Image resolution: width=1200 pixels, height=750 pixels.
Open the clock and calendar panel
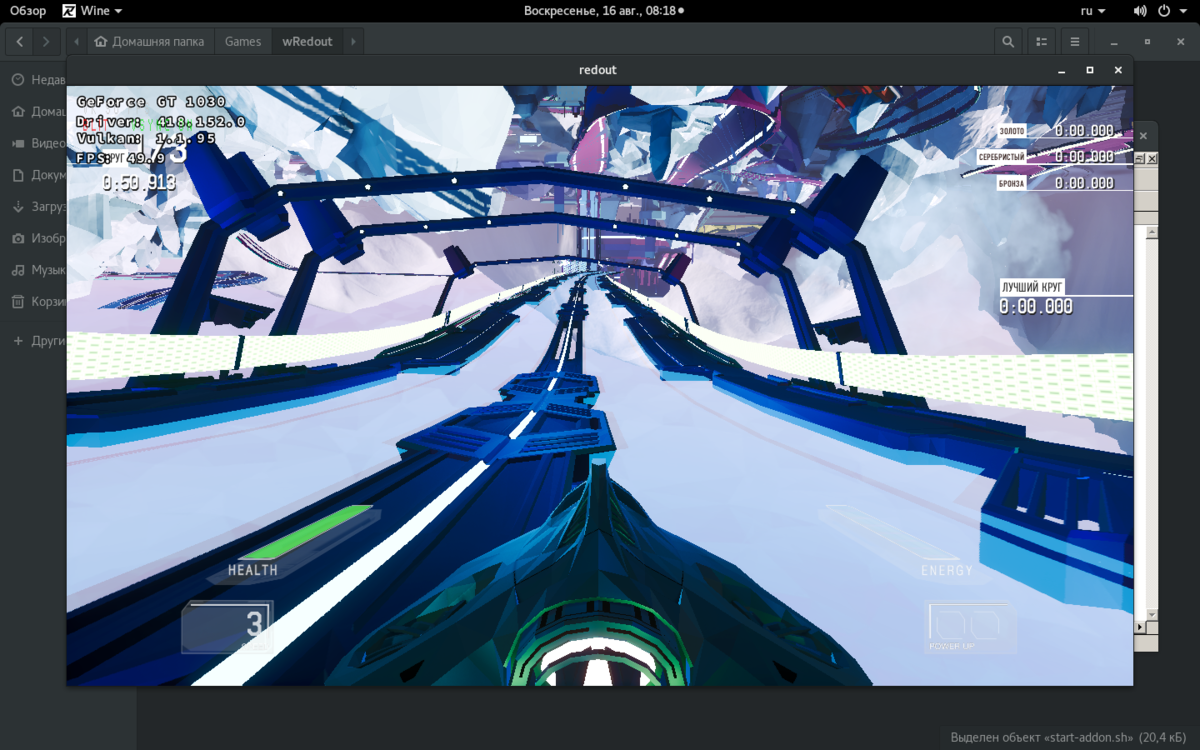[x=604, y=11]
